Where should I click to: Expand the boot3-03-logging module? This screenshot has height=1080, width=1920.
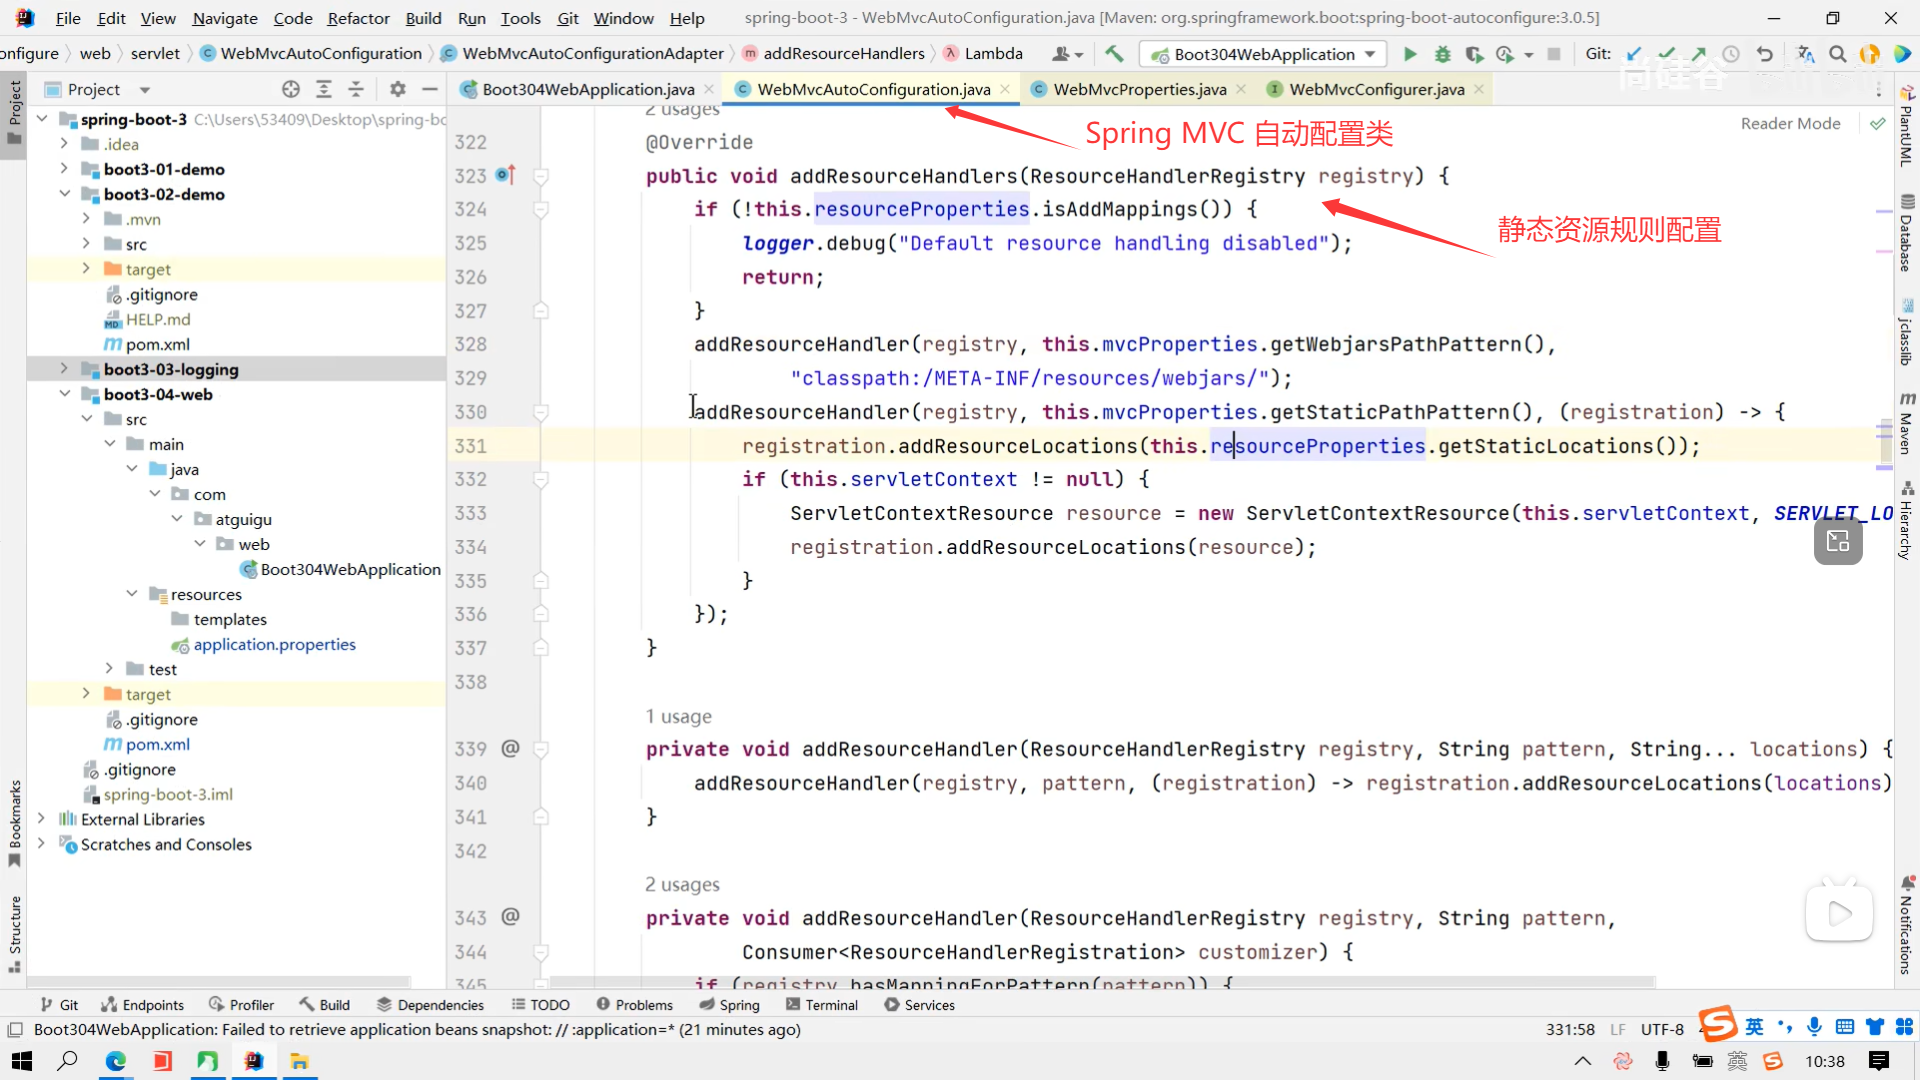coord(64,369)
